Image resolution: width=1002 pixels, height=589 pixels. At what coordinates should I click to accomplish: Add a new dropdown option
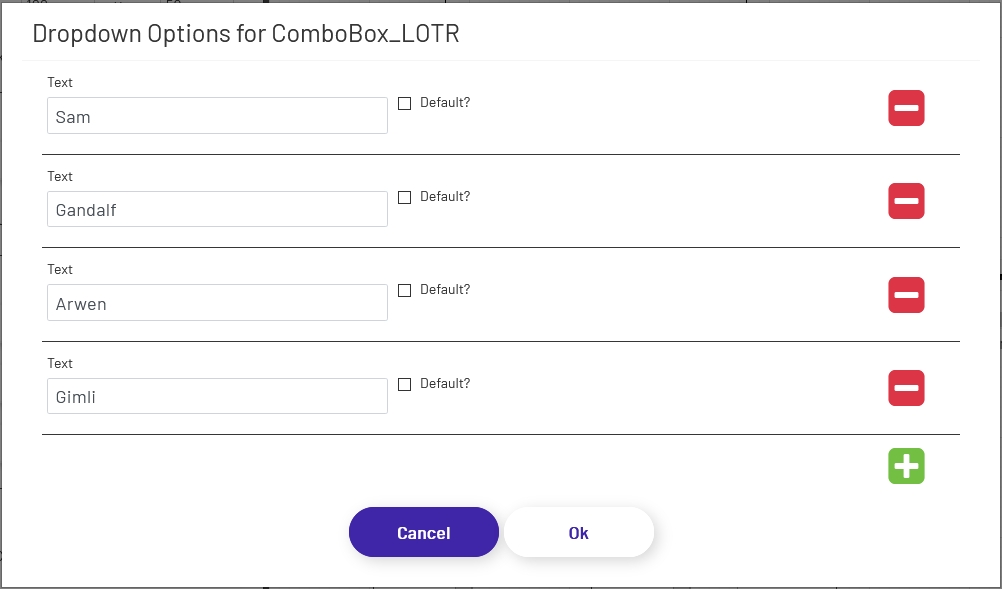(x=905, y=465)
